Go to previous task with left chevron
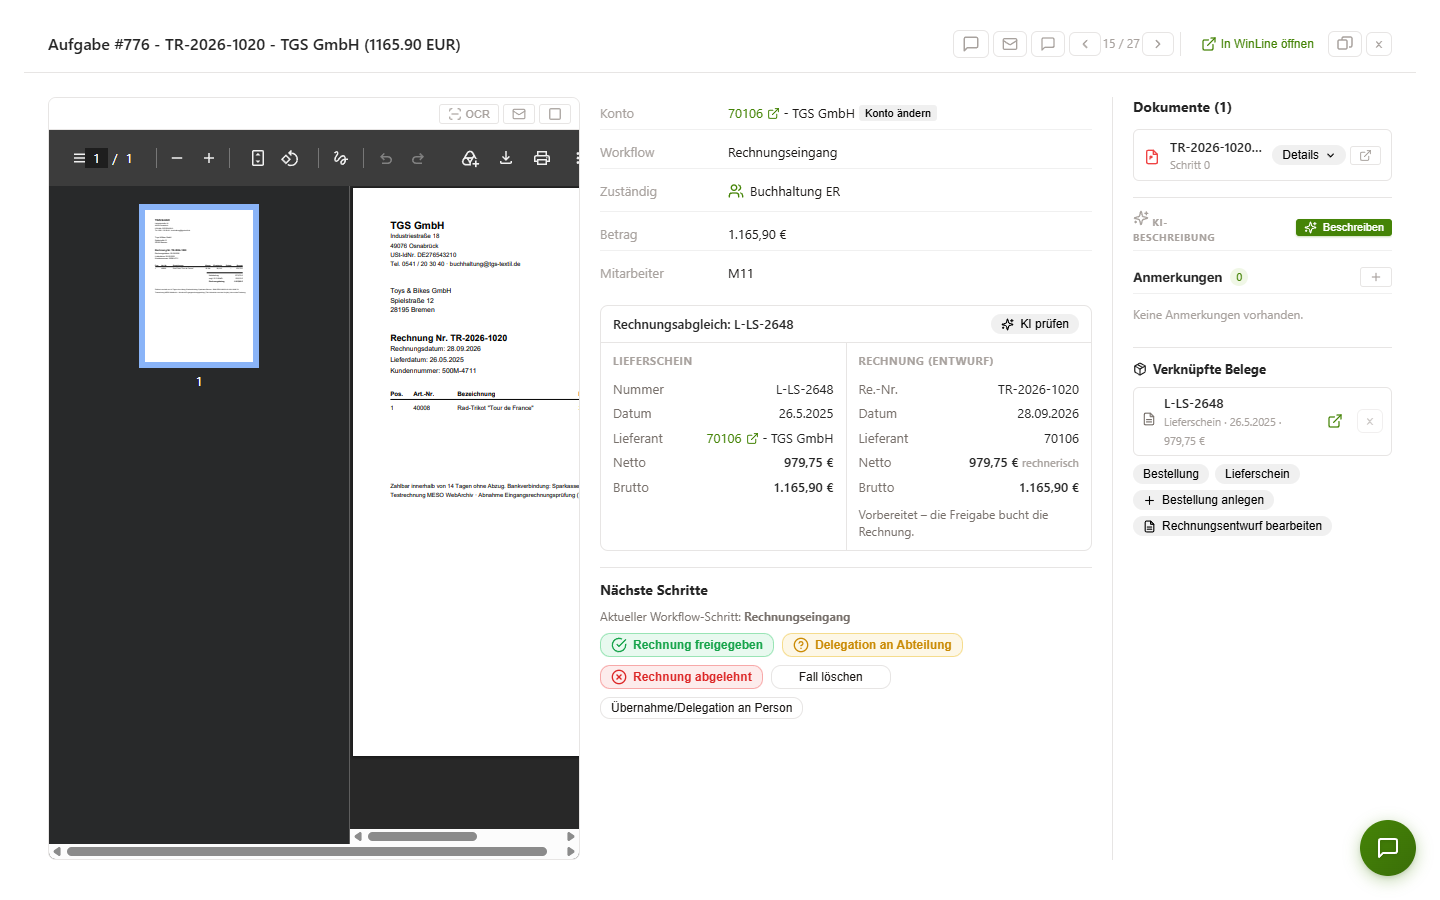Screen dimensions: 1440x900 click(1085, 44)
